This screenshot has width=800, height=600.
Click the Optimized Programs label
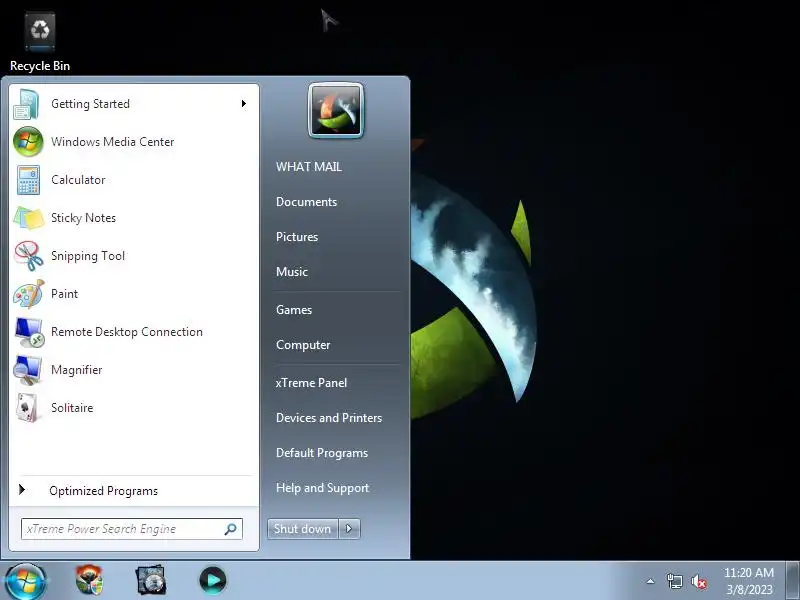tap(104, 491)
